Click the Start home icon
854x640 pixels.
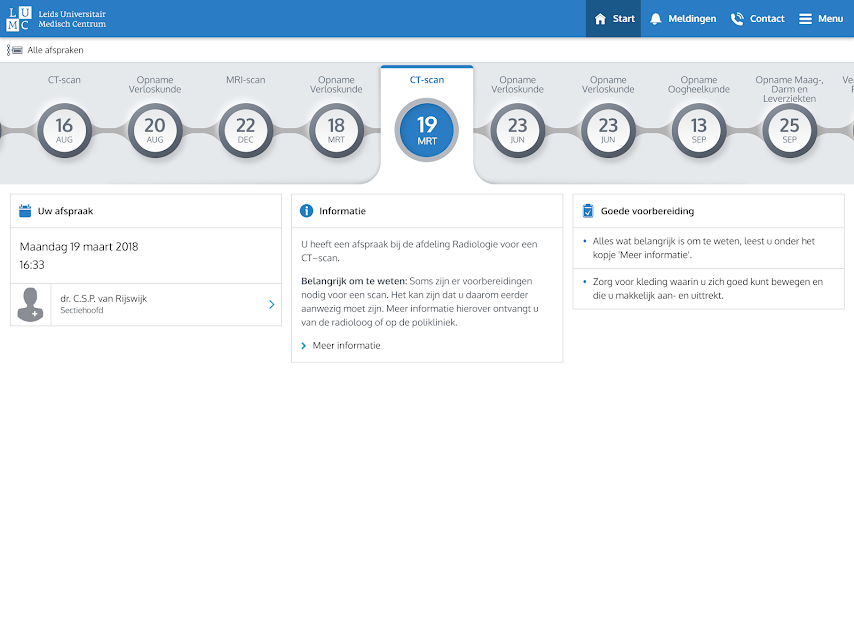(x=600, y=19)
